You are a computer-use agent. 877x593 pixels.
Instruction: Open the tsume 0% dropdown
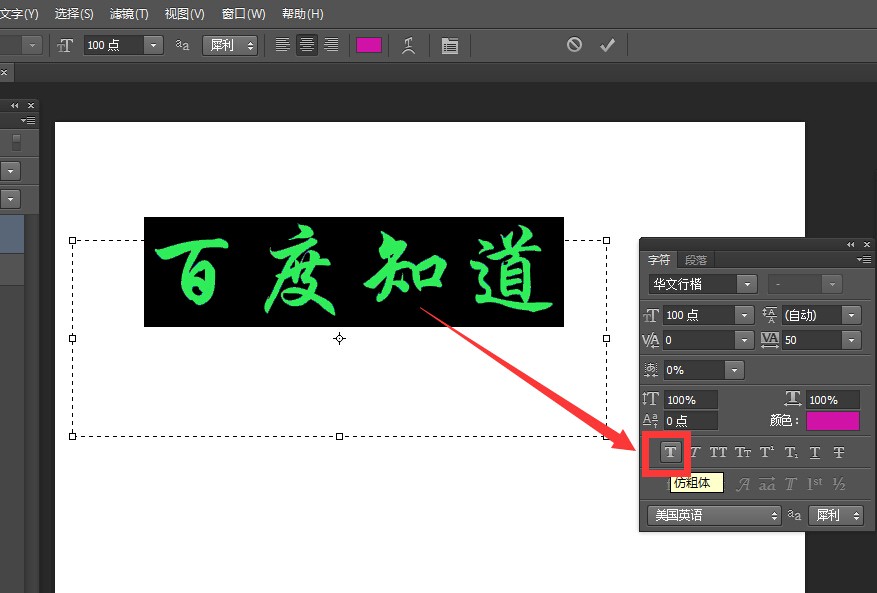point(734,370)
